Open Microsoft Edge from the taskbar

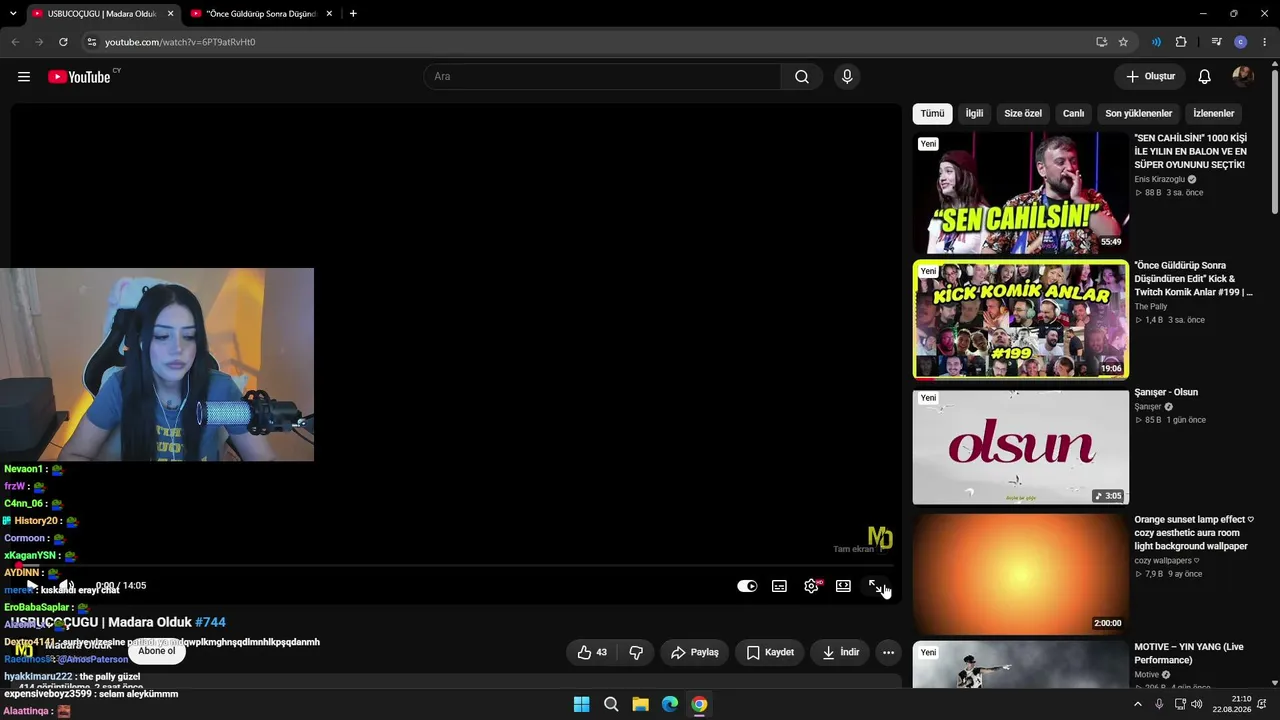coord(670,704)
